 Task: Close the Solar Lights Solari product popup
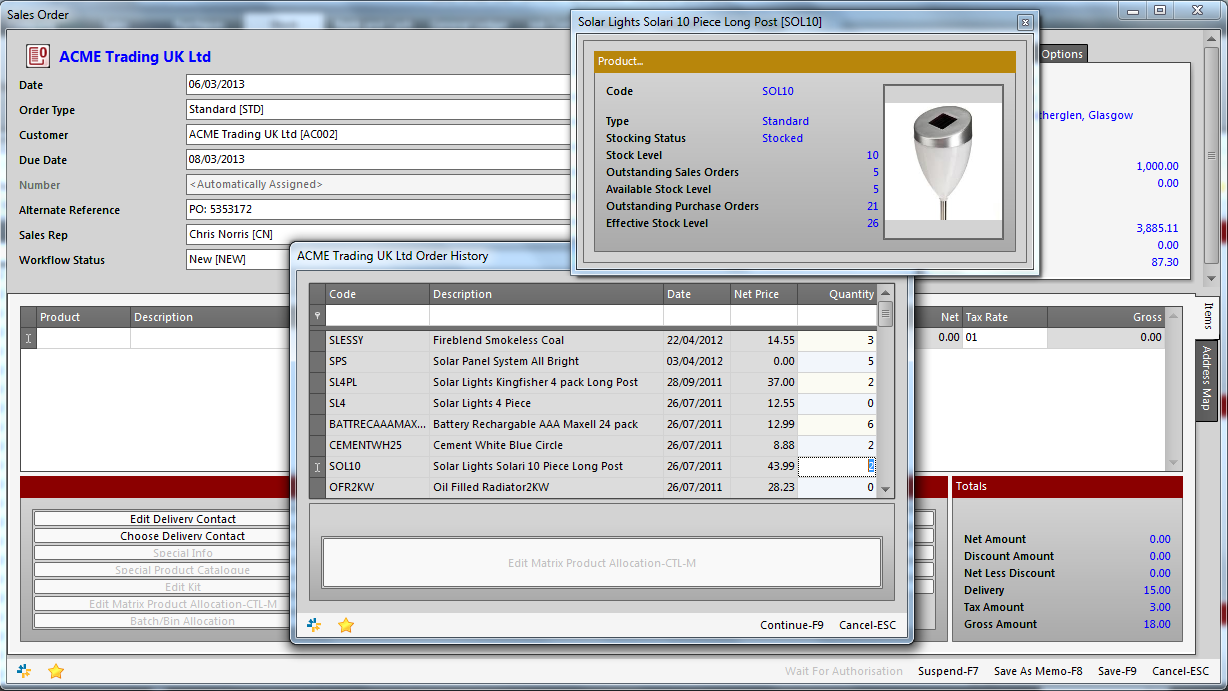coord(1024,22)
